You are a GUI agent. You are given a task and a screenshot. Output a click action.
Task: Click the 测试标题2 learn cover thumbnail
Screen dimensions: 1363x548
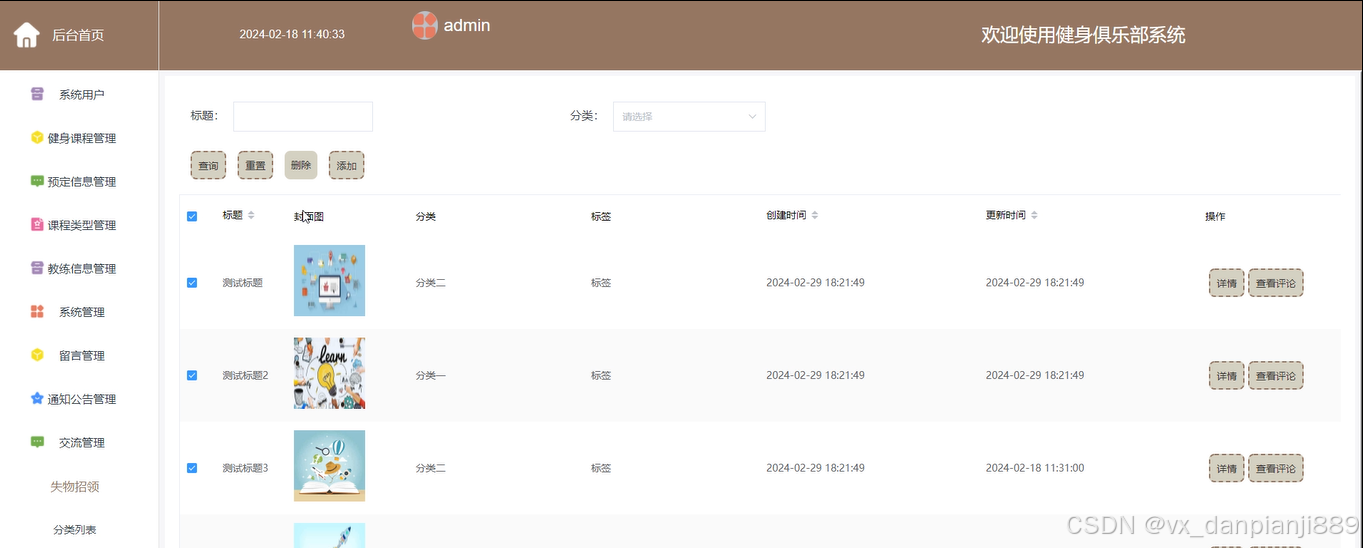(329, 373)
